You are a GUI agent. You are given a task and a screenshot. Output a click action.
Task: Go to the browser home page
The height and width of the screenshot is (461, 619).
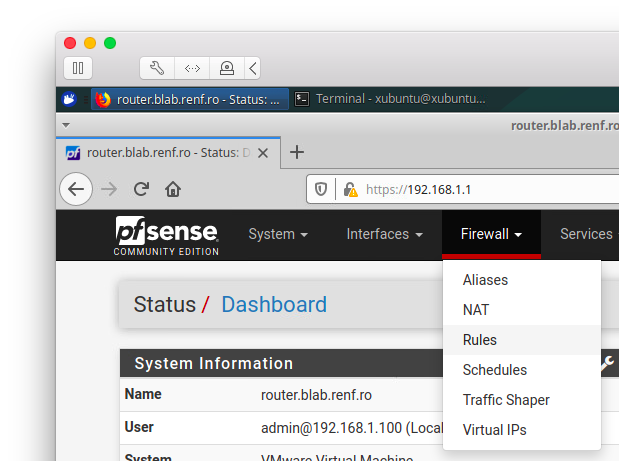coord(173,189)
